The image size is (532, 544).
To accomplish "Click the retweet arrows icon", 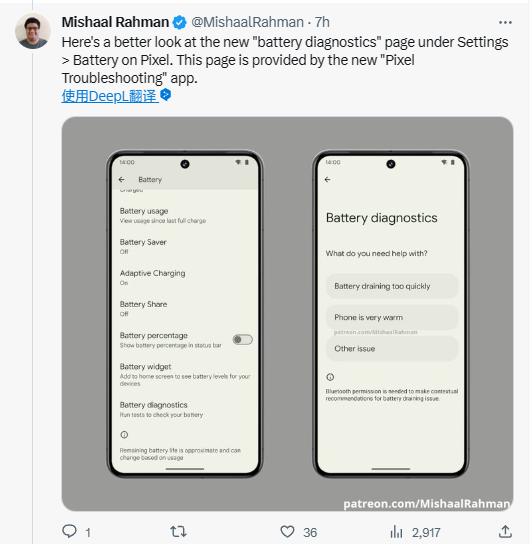I will 178,532.
